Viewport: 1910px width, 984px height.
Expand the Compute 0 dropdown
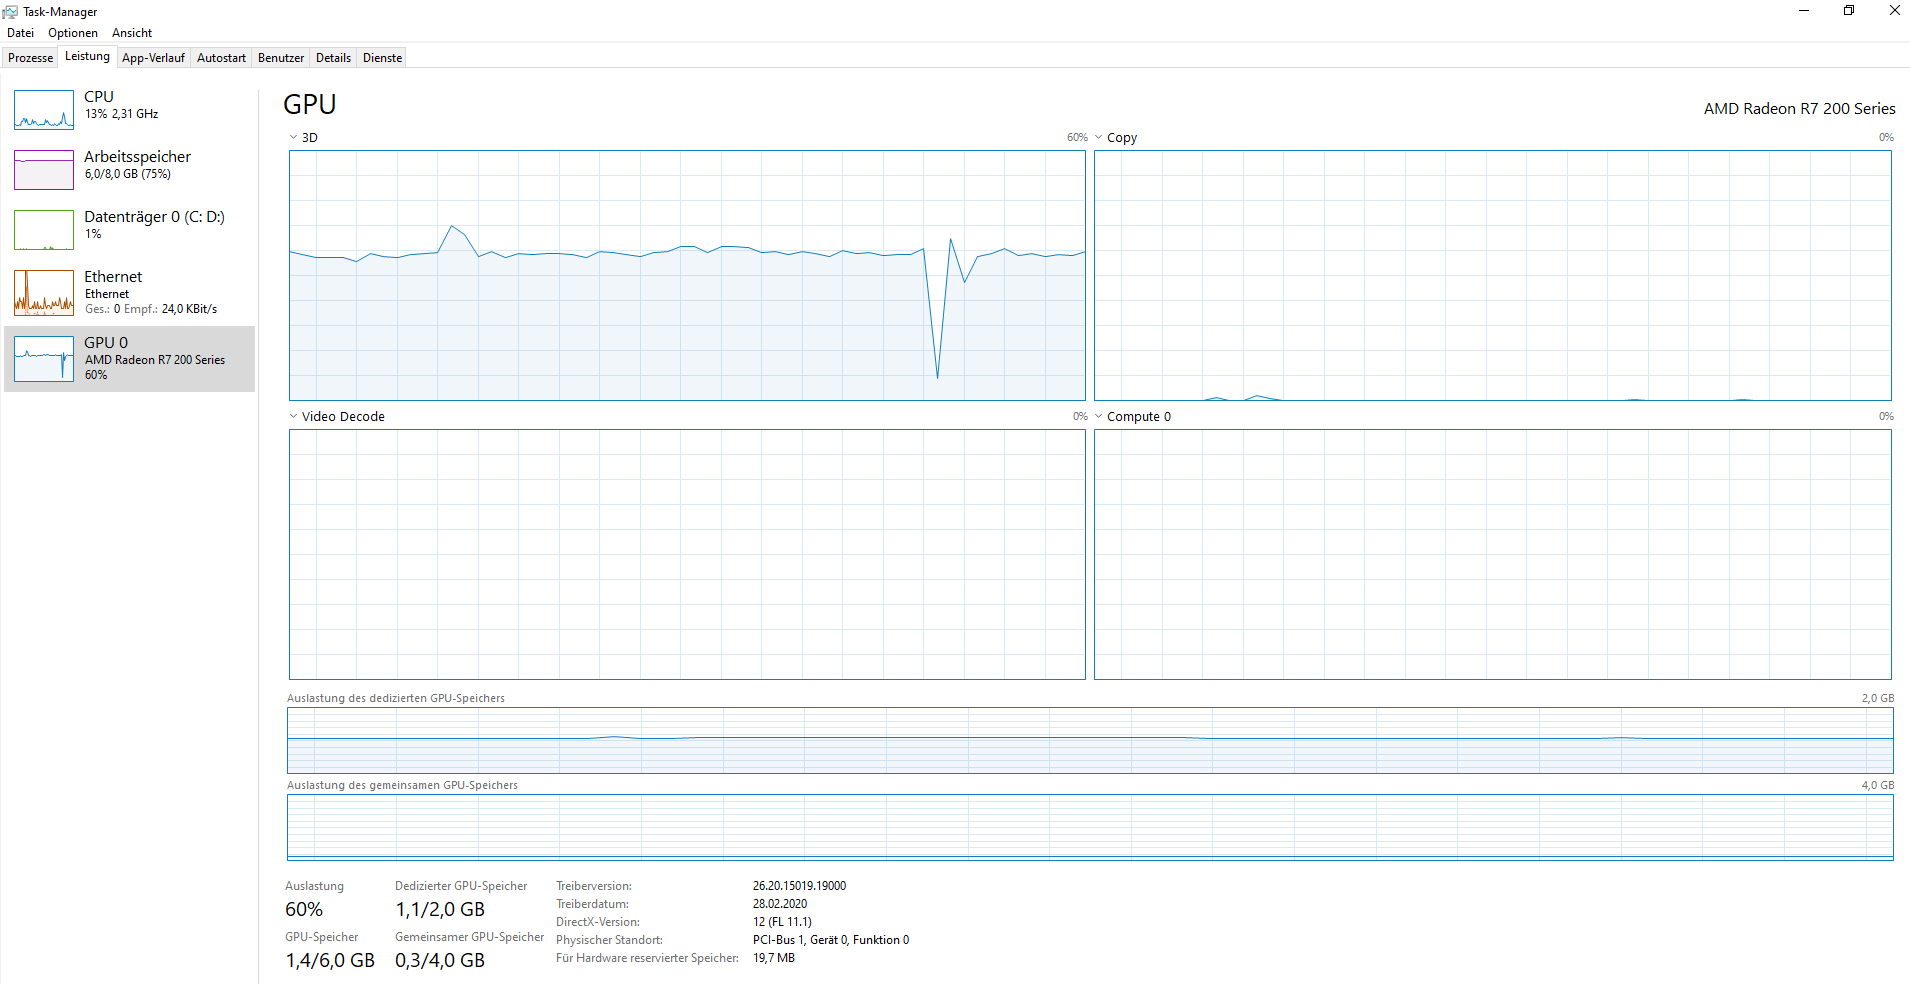[x=1100, y=416]
